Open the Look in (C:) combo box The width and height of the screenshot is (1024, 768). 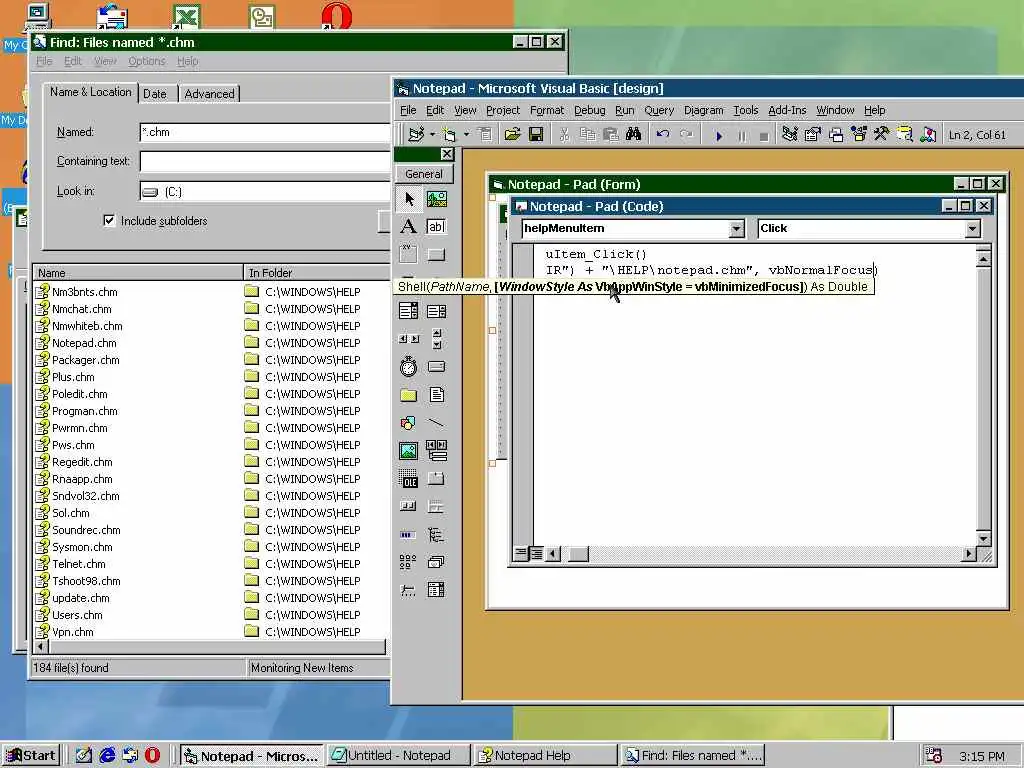pos(265,191)
